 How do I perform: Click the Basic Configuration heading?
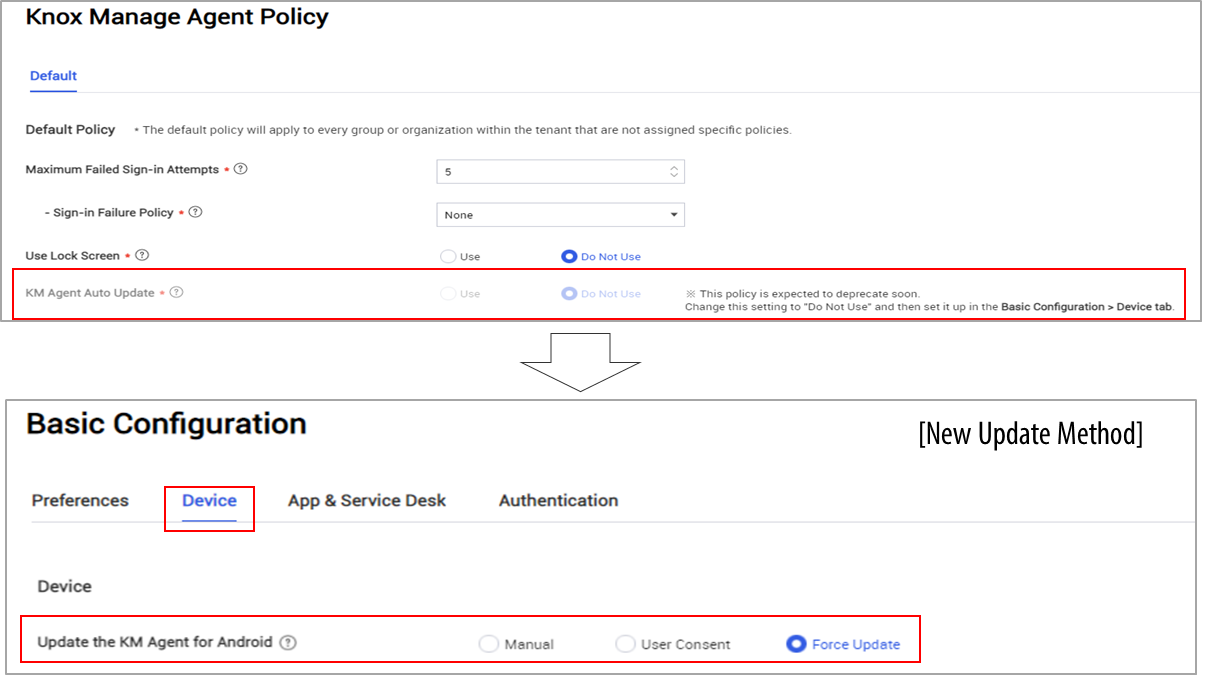[166, 424]
